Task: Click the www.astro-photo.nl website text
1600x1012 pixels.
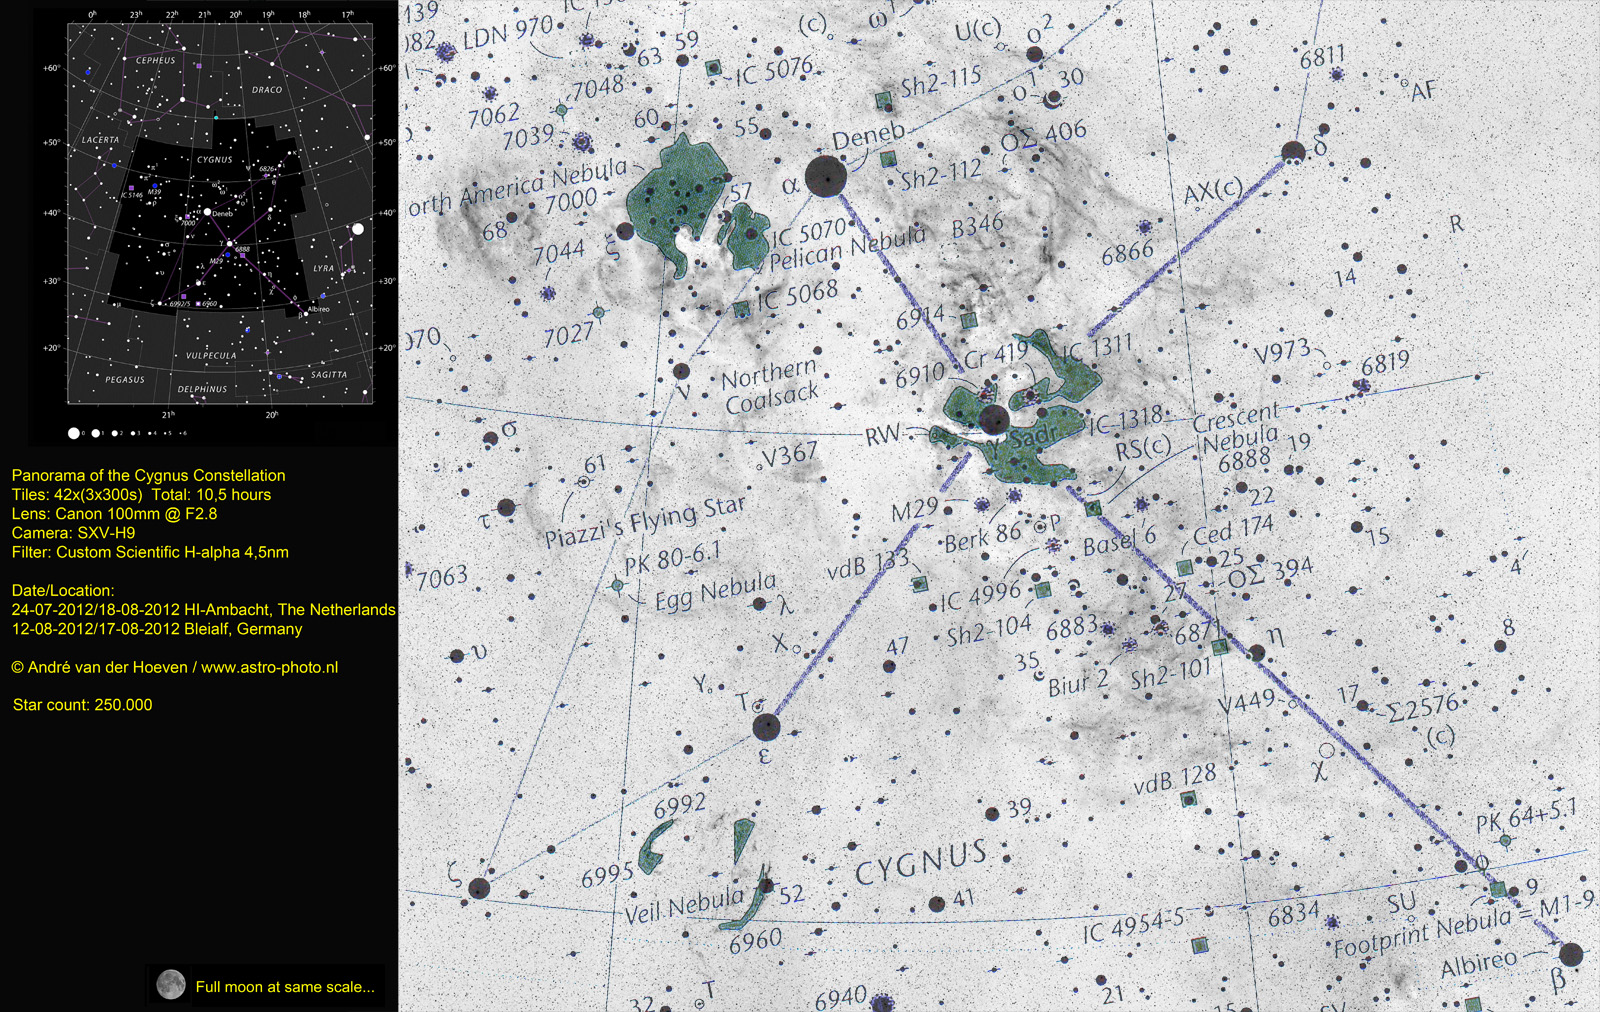Action: coord(269,667)
